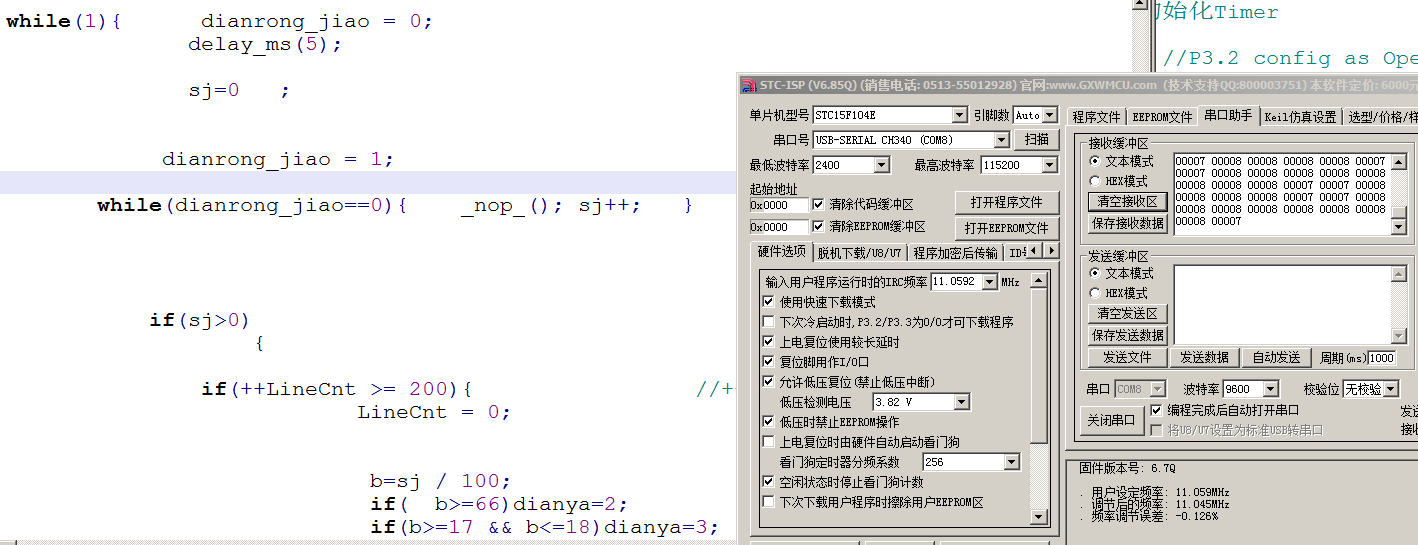Click the 打开程序文件 button
Screen dimensions: 1418x545
(1006, 202)
